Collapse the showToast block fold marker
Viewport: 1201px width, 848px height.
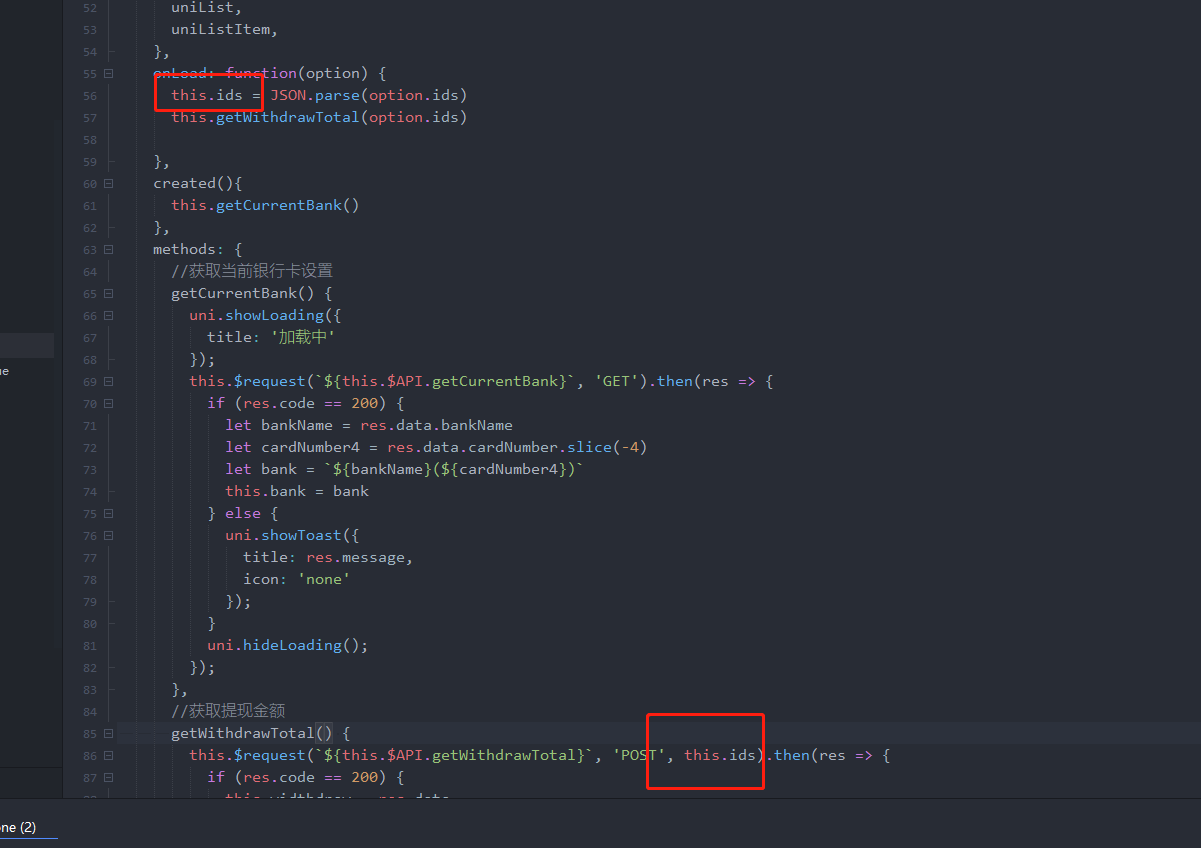[110, 535]
